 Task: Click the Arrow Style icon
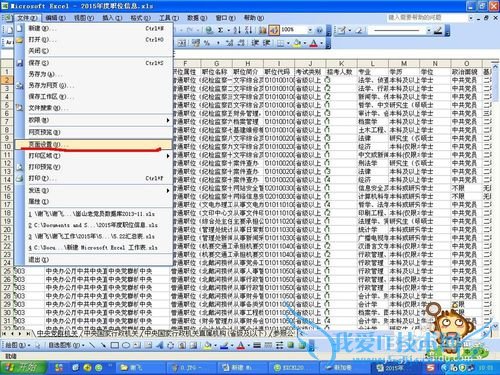pos(279,345)
